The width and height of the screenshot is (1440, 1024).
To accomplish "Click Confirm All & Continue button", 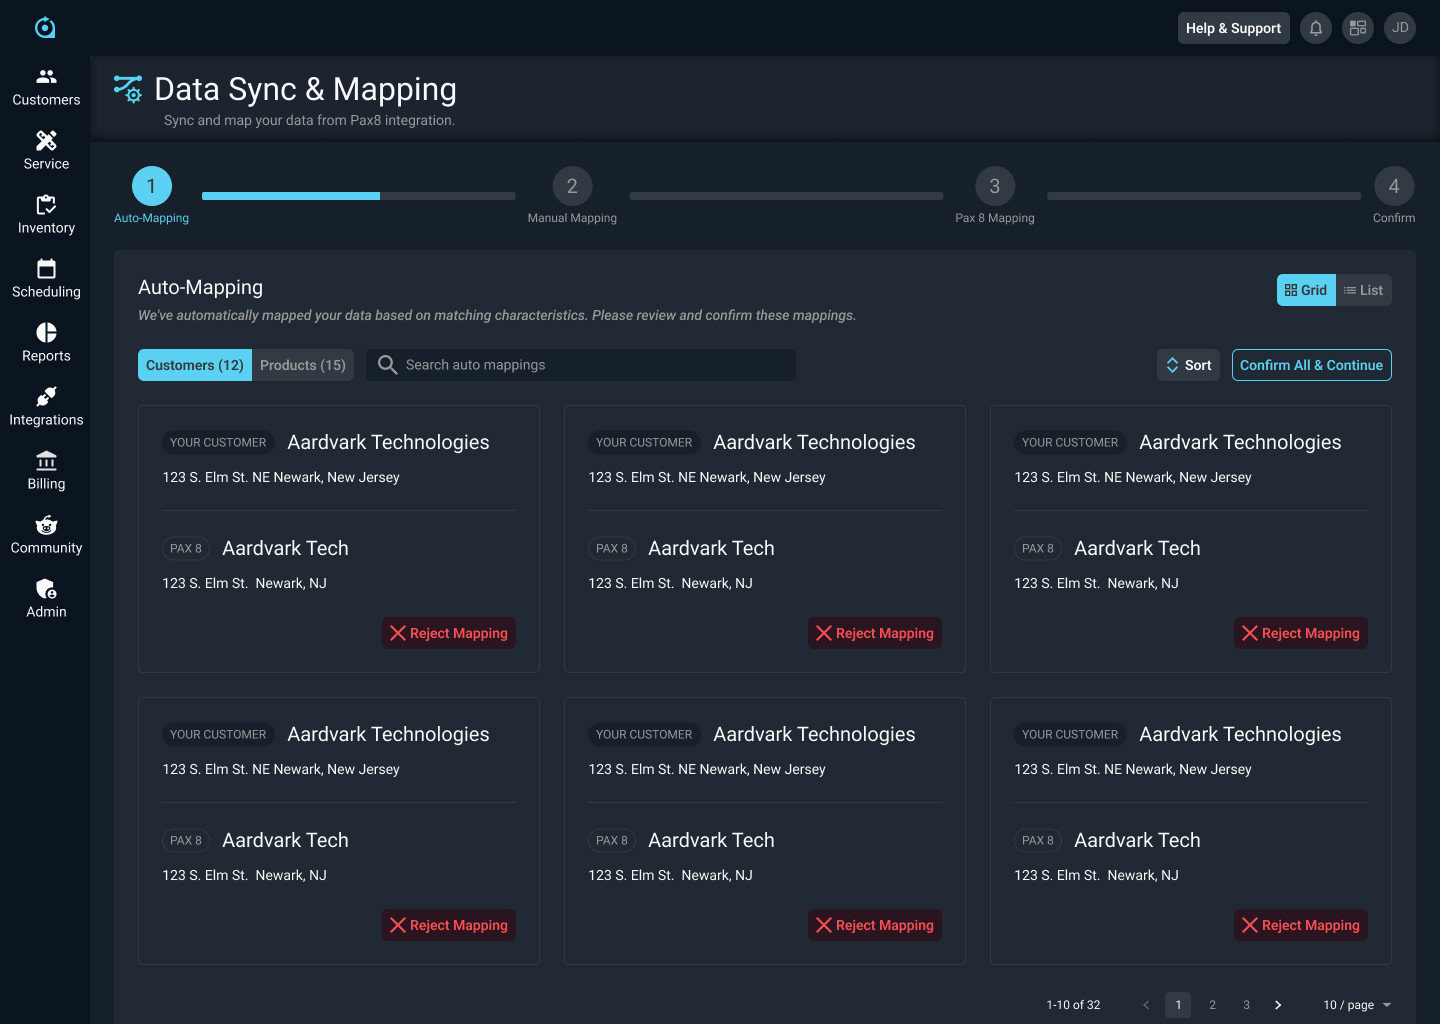I will click(x=1311, y=365).
